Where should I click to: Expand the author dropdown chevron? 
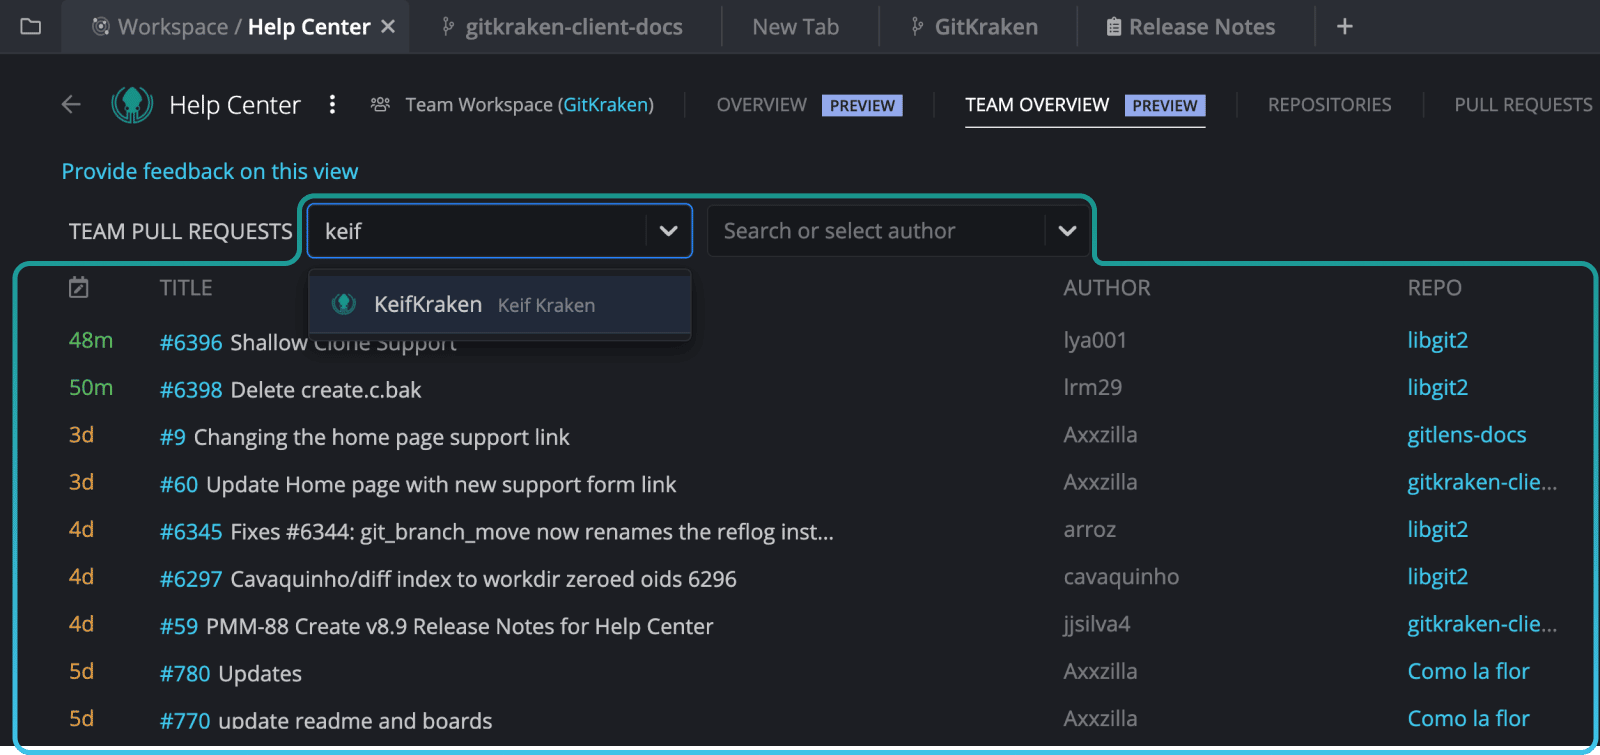[x=1067, y=231]
